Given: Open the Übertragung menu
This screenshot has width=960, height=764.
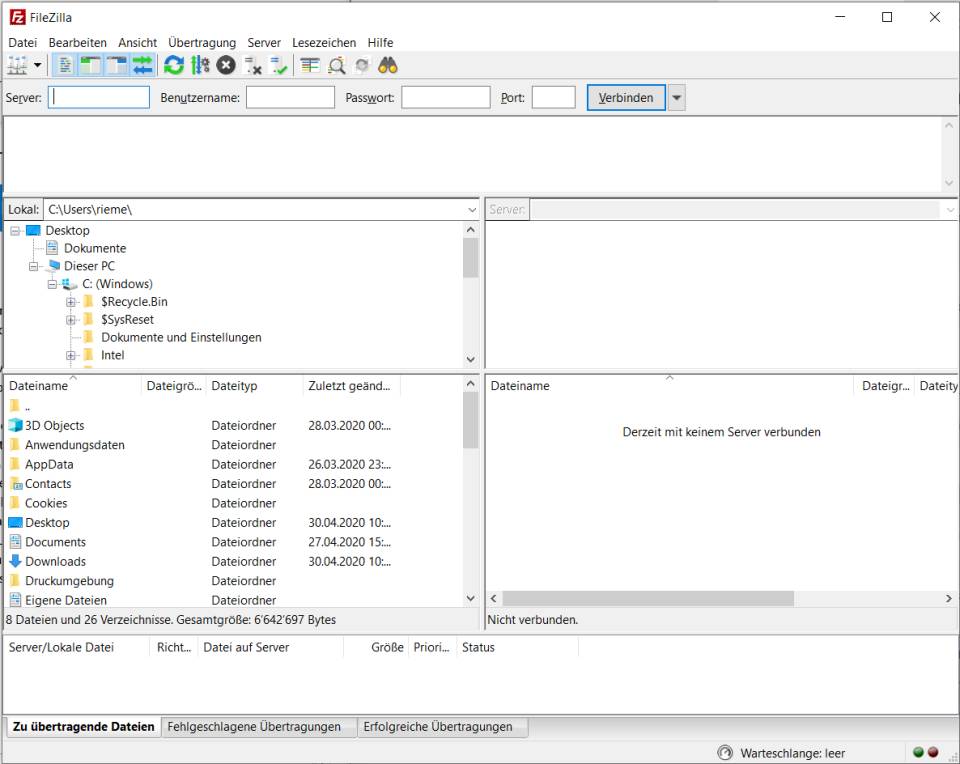Looking at the screenshot, I should point(202,43).
